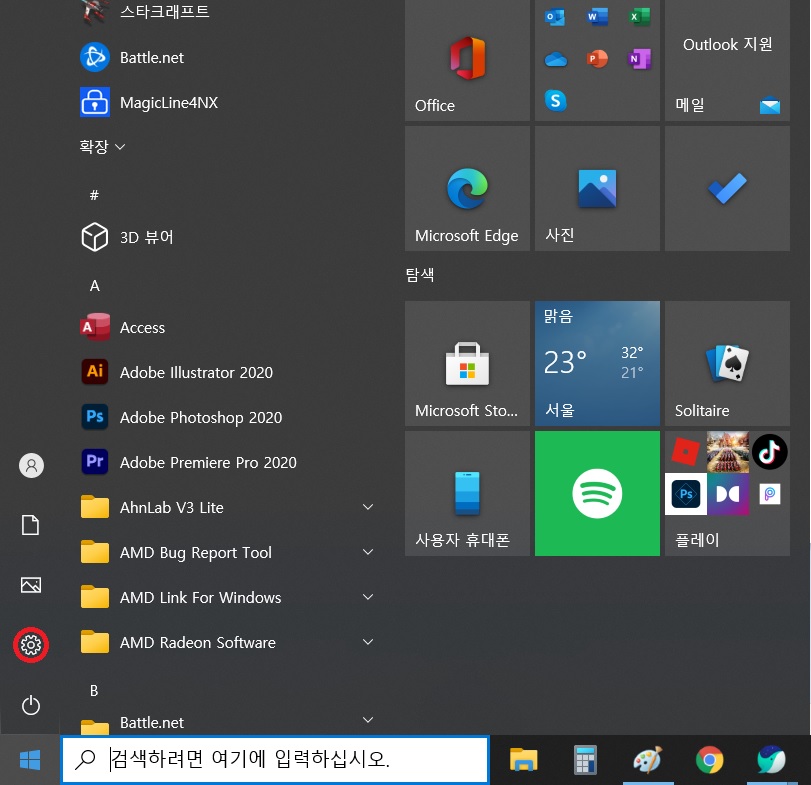Click the A letter group header

click(x=95, y=285)
